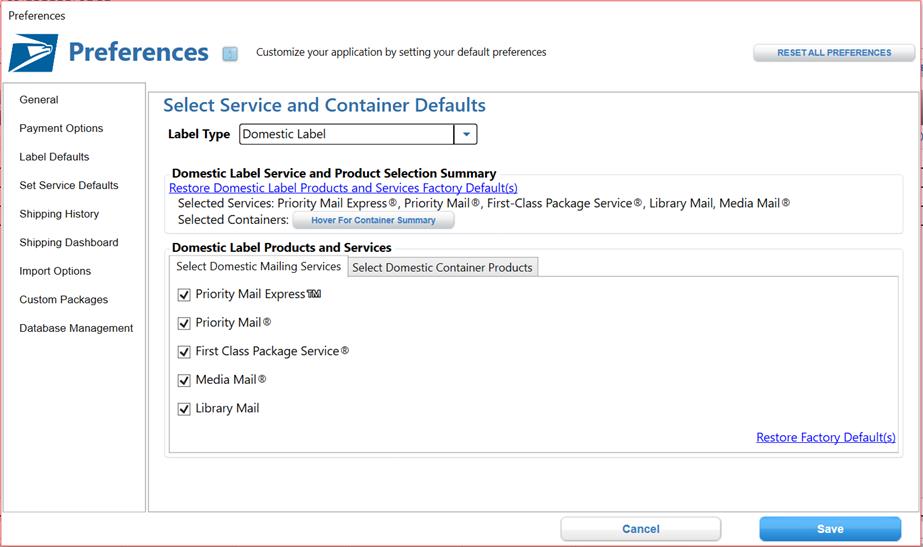Click Restore Factory Default(s) link in services panel
The width and height of the screenshot is (923, 547).
tap(826, 437)
